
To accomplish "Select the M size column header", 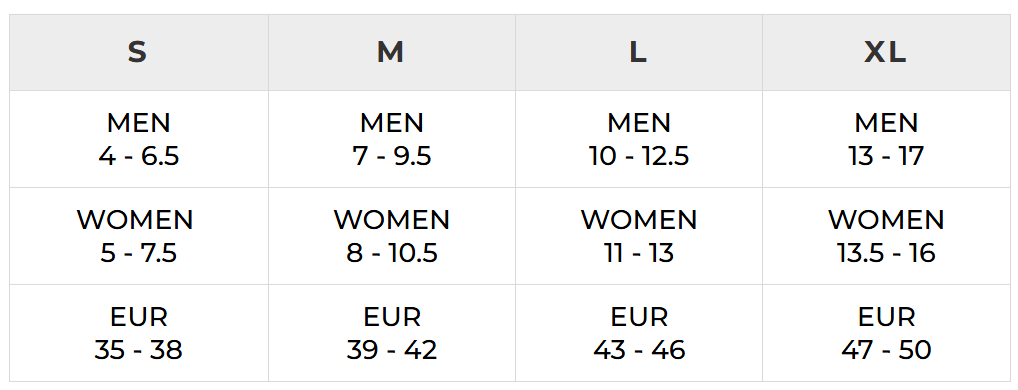I will click(391, 53).
